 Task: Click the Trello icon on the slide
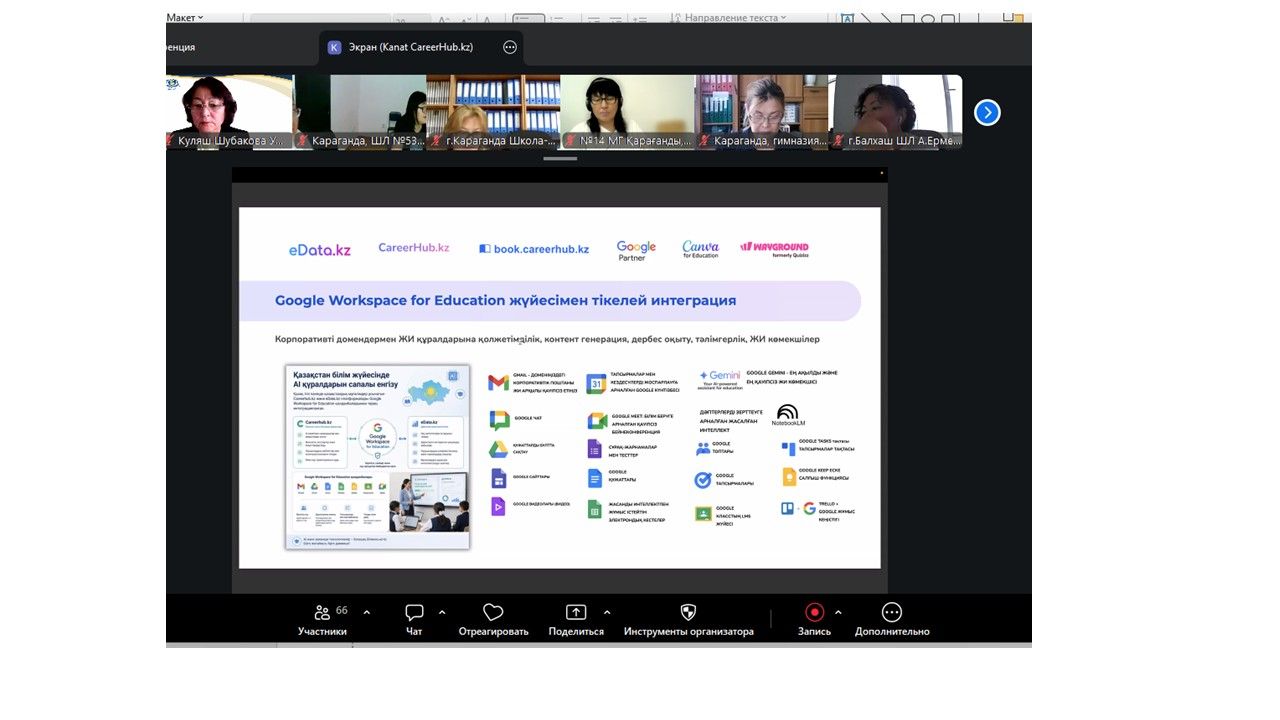(787, 508)
